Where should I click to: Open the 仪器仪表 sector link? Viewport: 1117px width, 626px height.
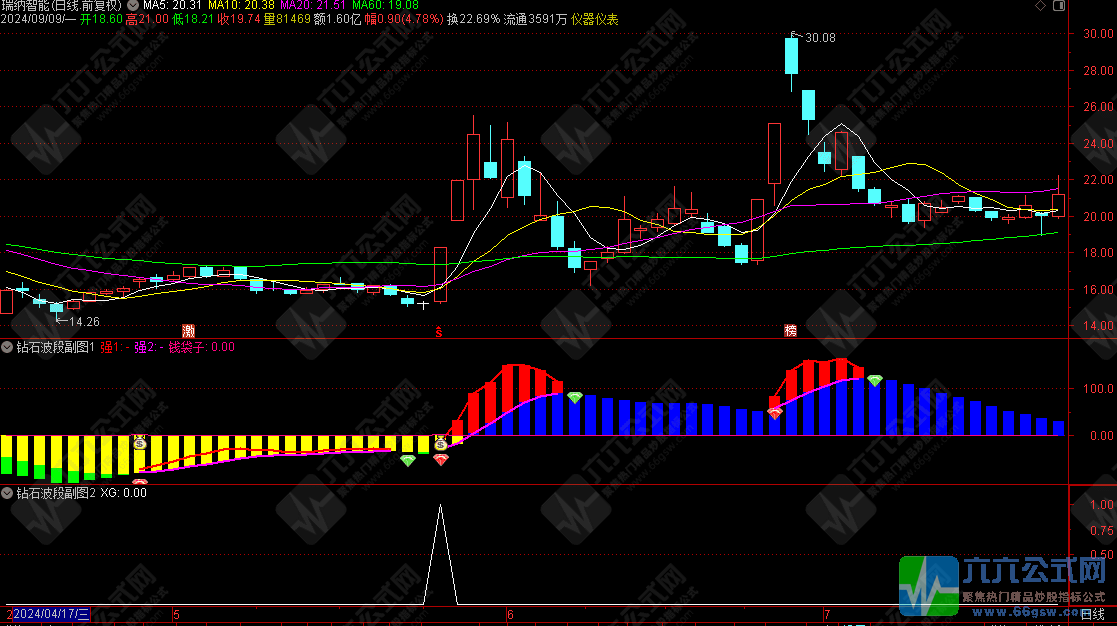pos(596,19)
